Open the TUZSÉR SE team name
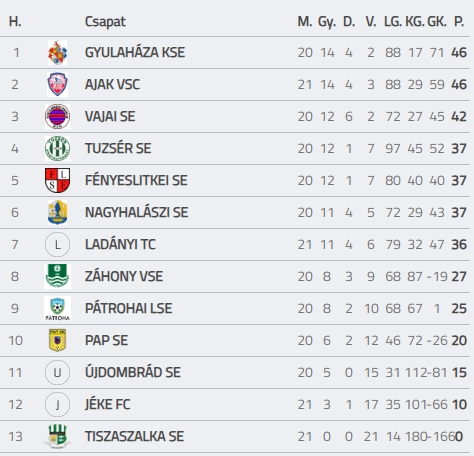The height and width of the screenshot is (456, 474). coord(118,149)
